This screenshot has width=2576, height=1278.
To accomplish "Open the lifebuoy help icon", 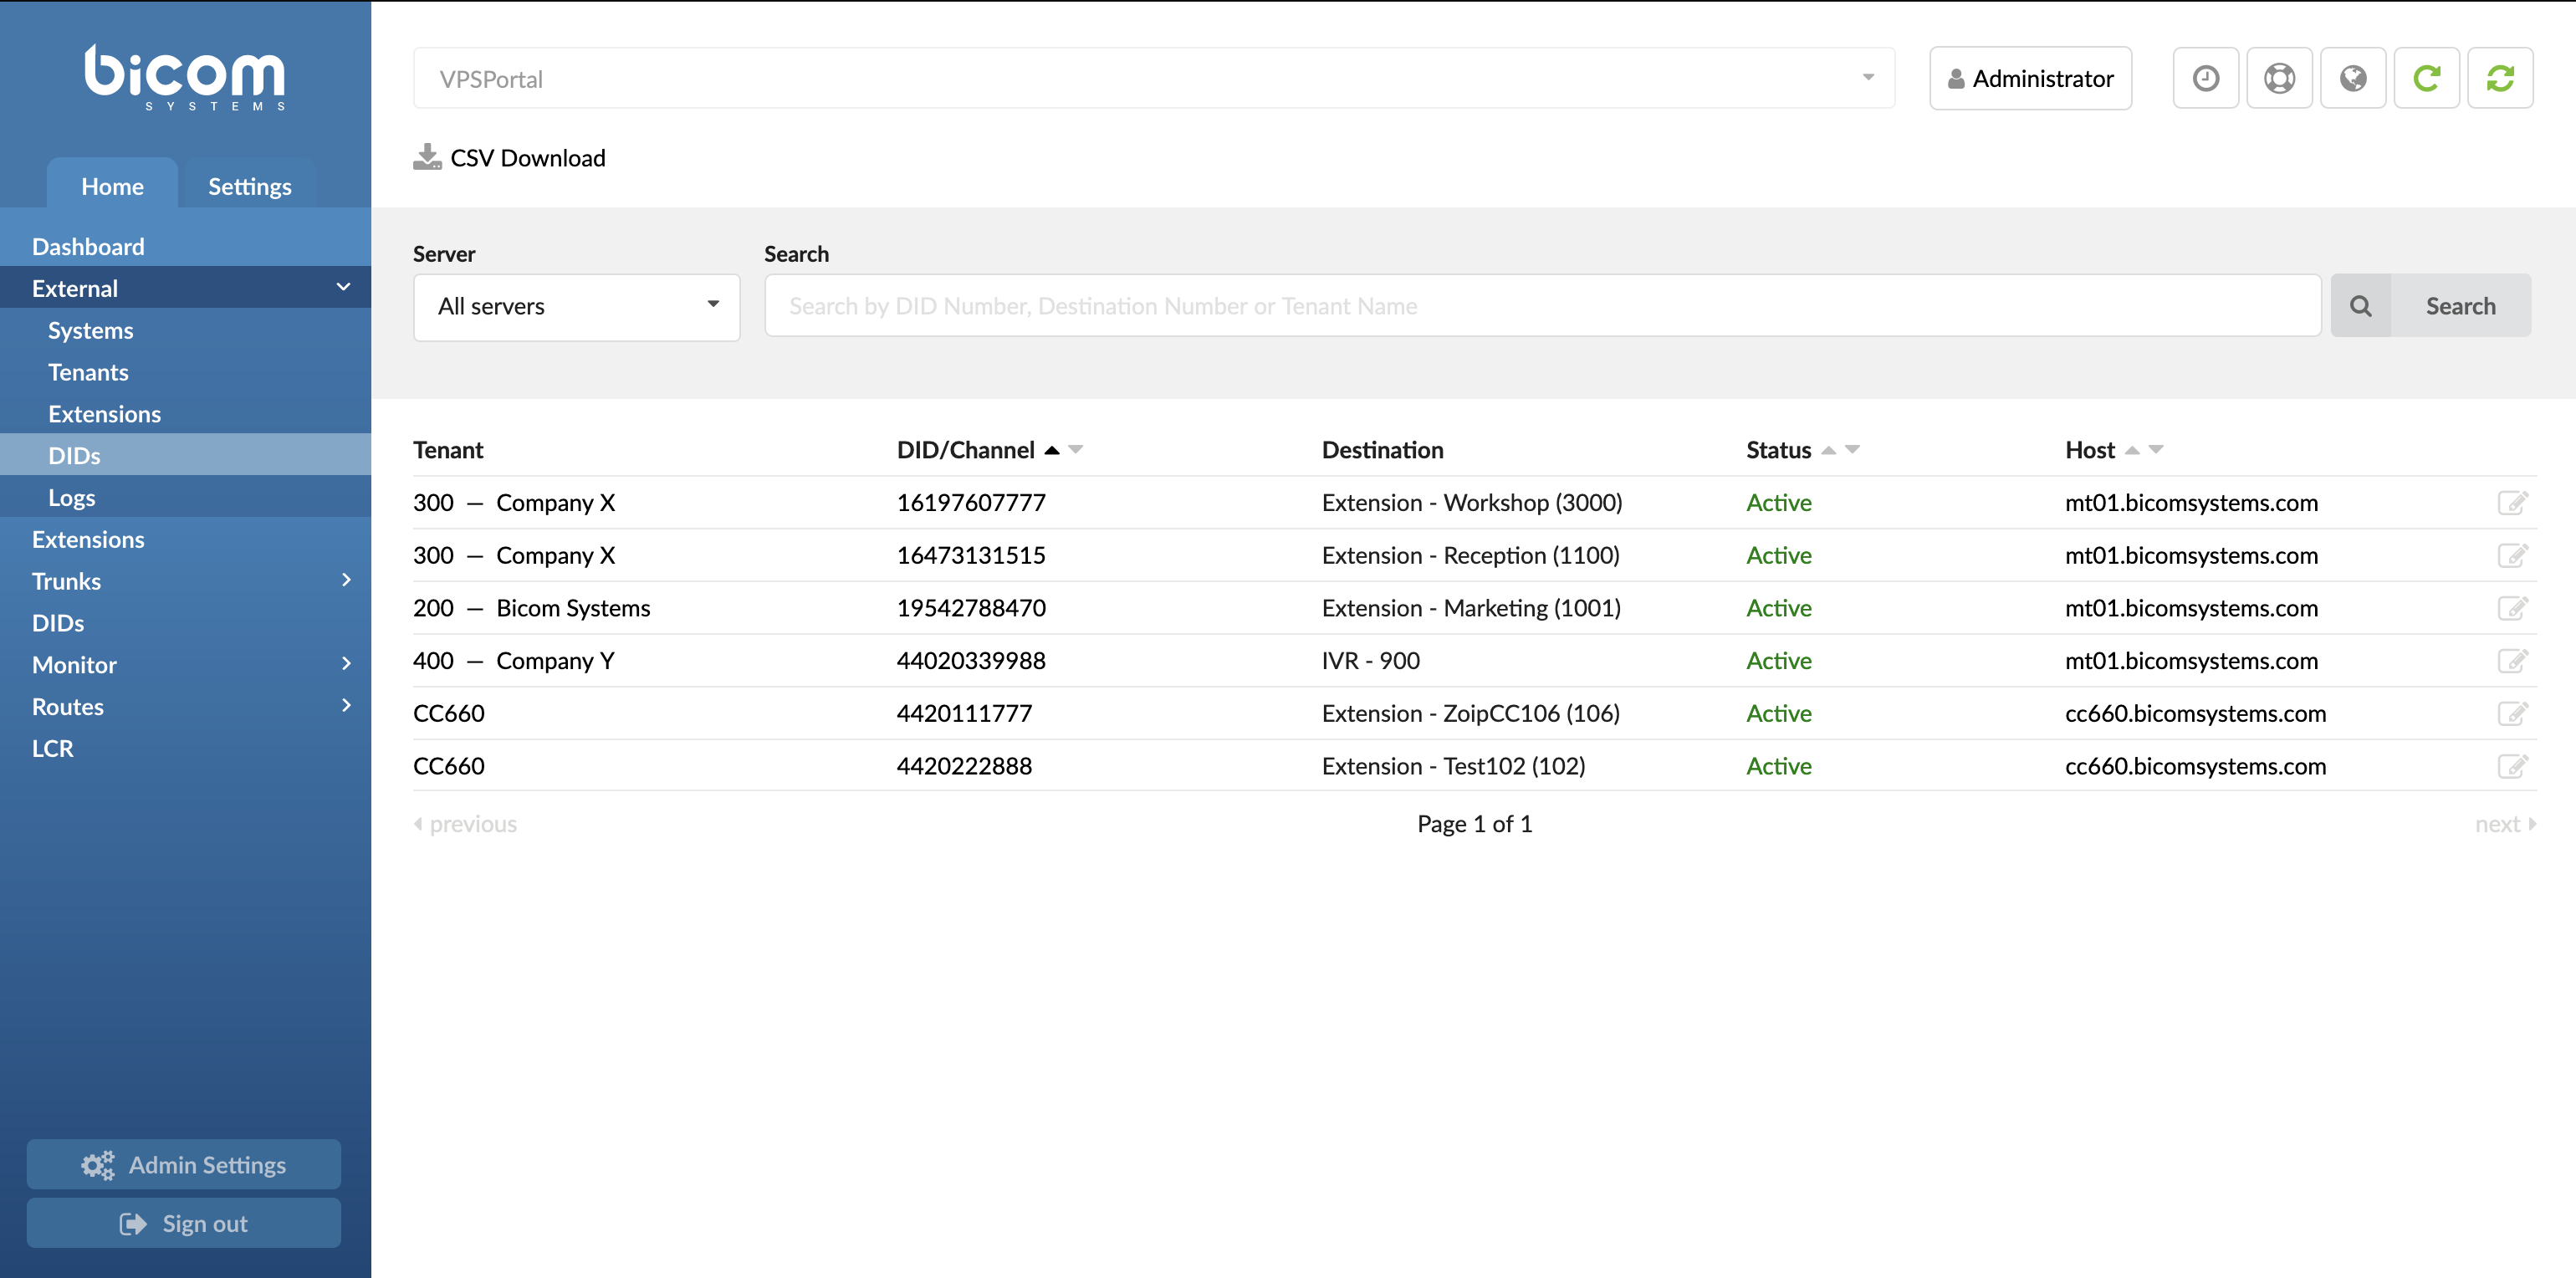I will tap(2279, 78).
